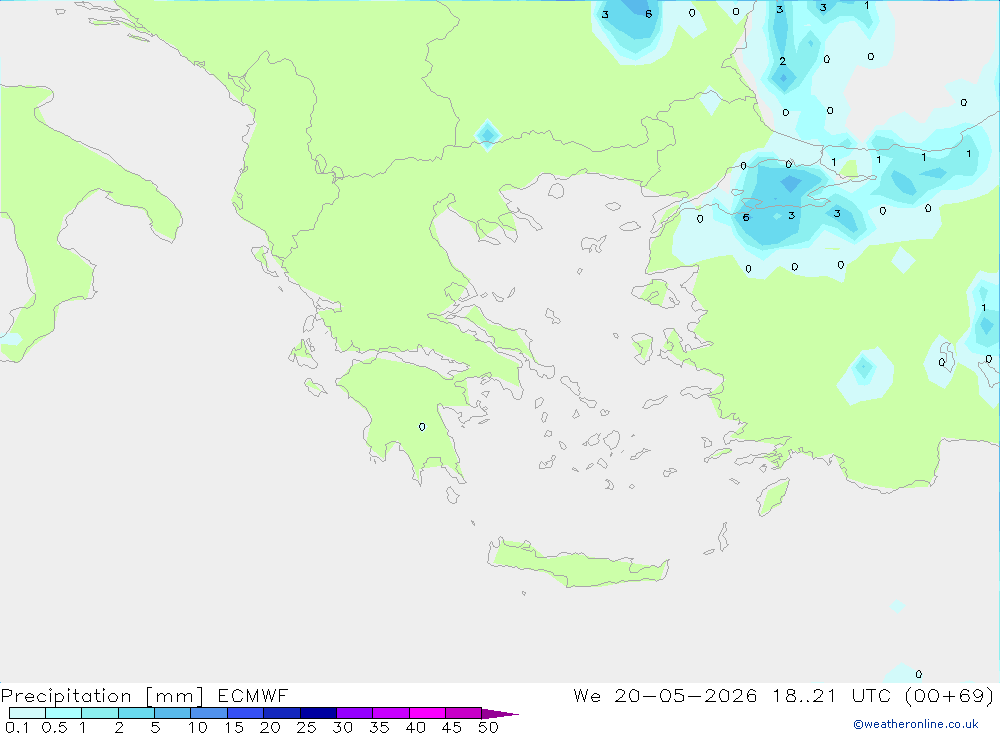This screenshot has height=733, width=1000.
Task: Click the legend label '25'
Action: [x=306, y=727]
